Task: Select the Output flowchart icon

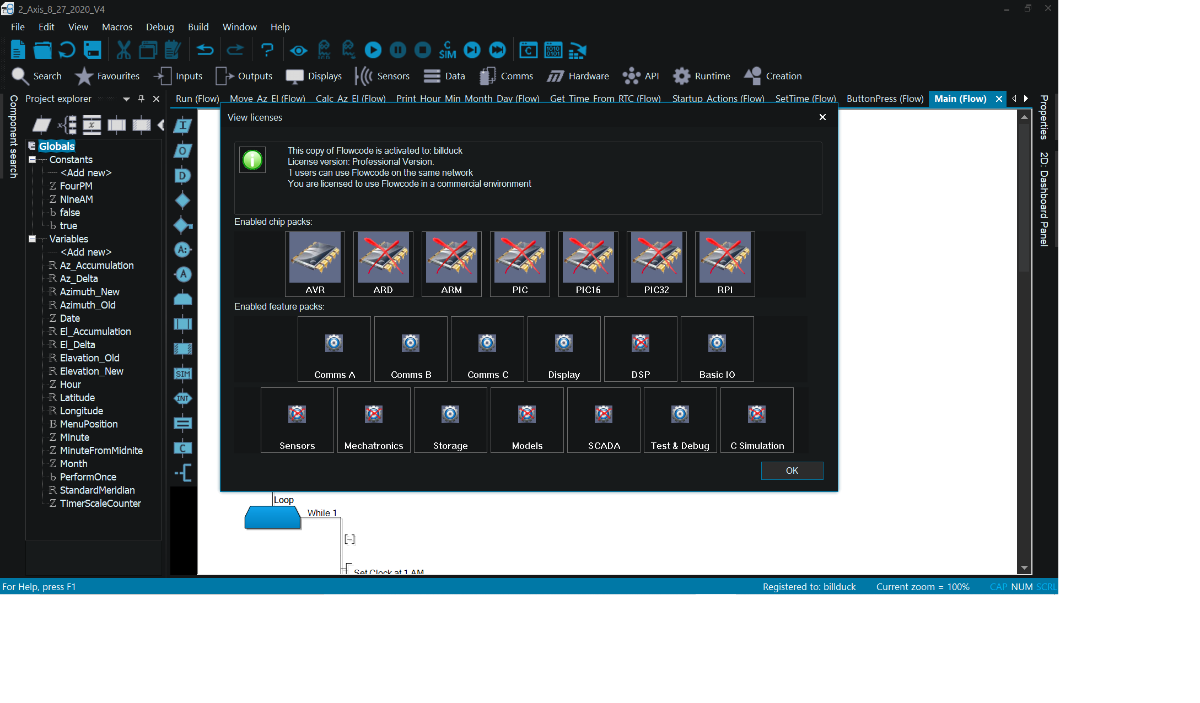Action: click(x=182, y=151)
